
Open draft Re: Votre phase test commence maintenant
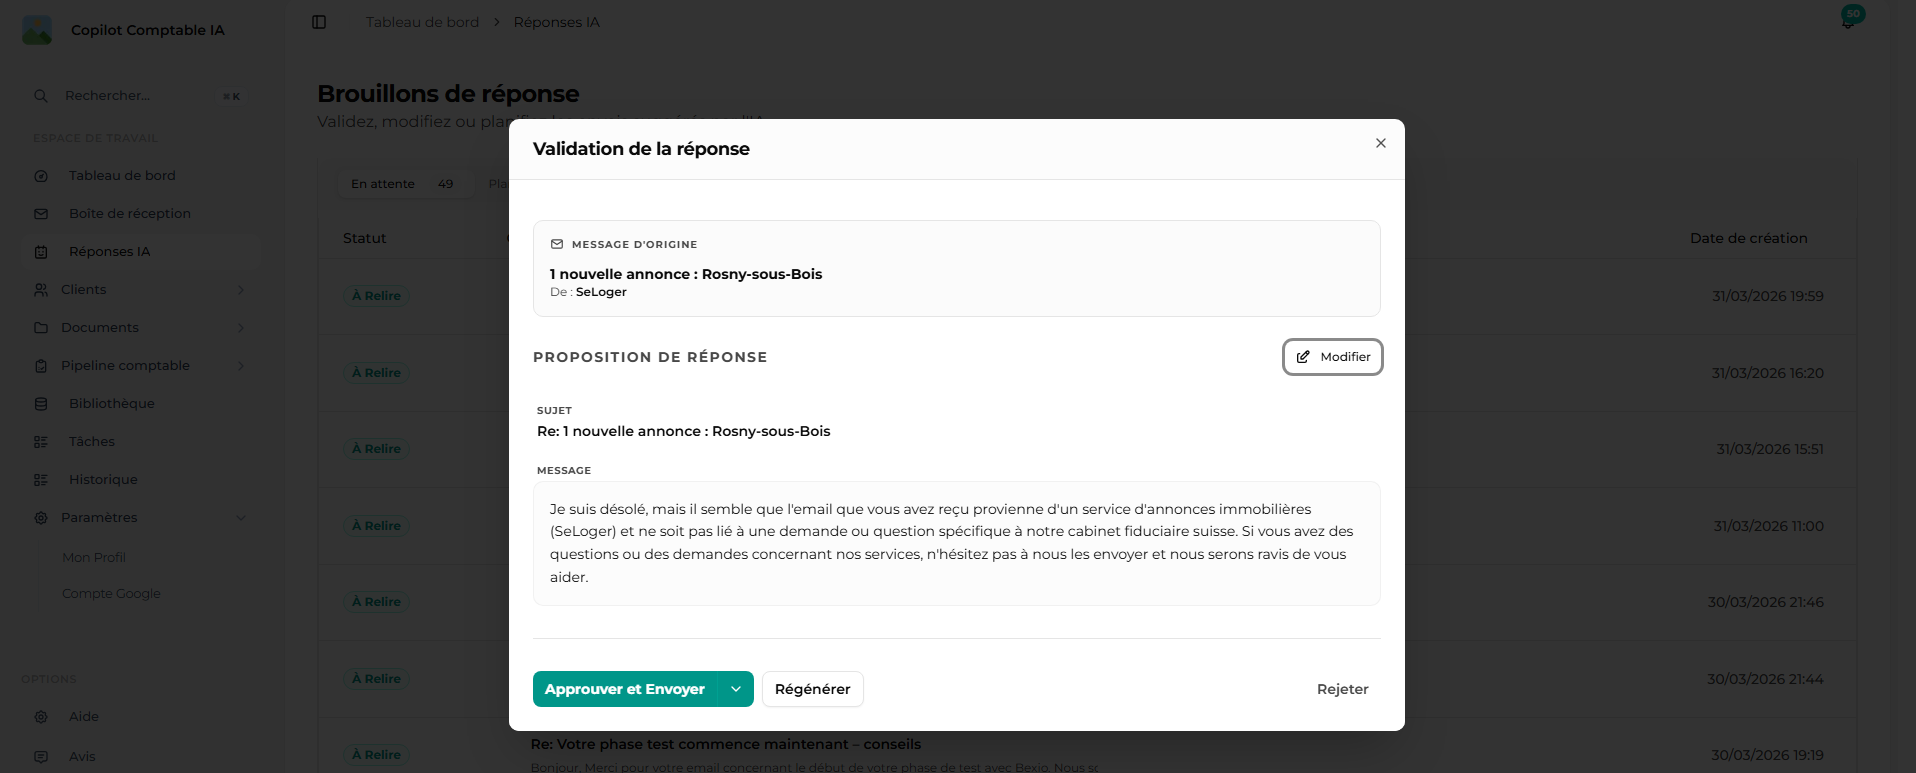pos(725,744)
